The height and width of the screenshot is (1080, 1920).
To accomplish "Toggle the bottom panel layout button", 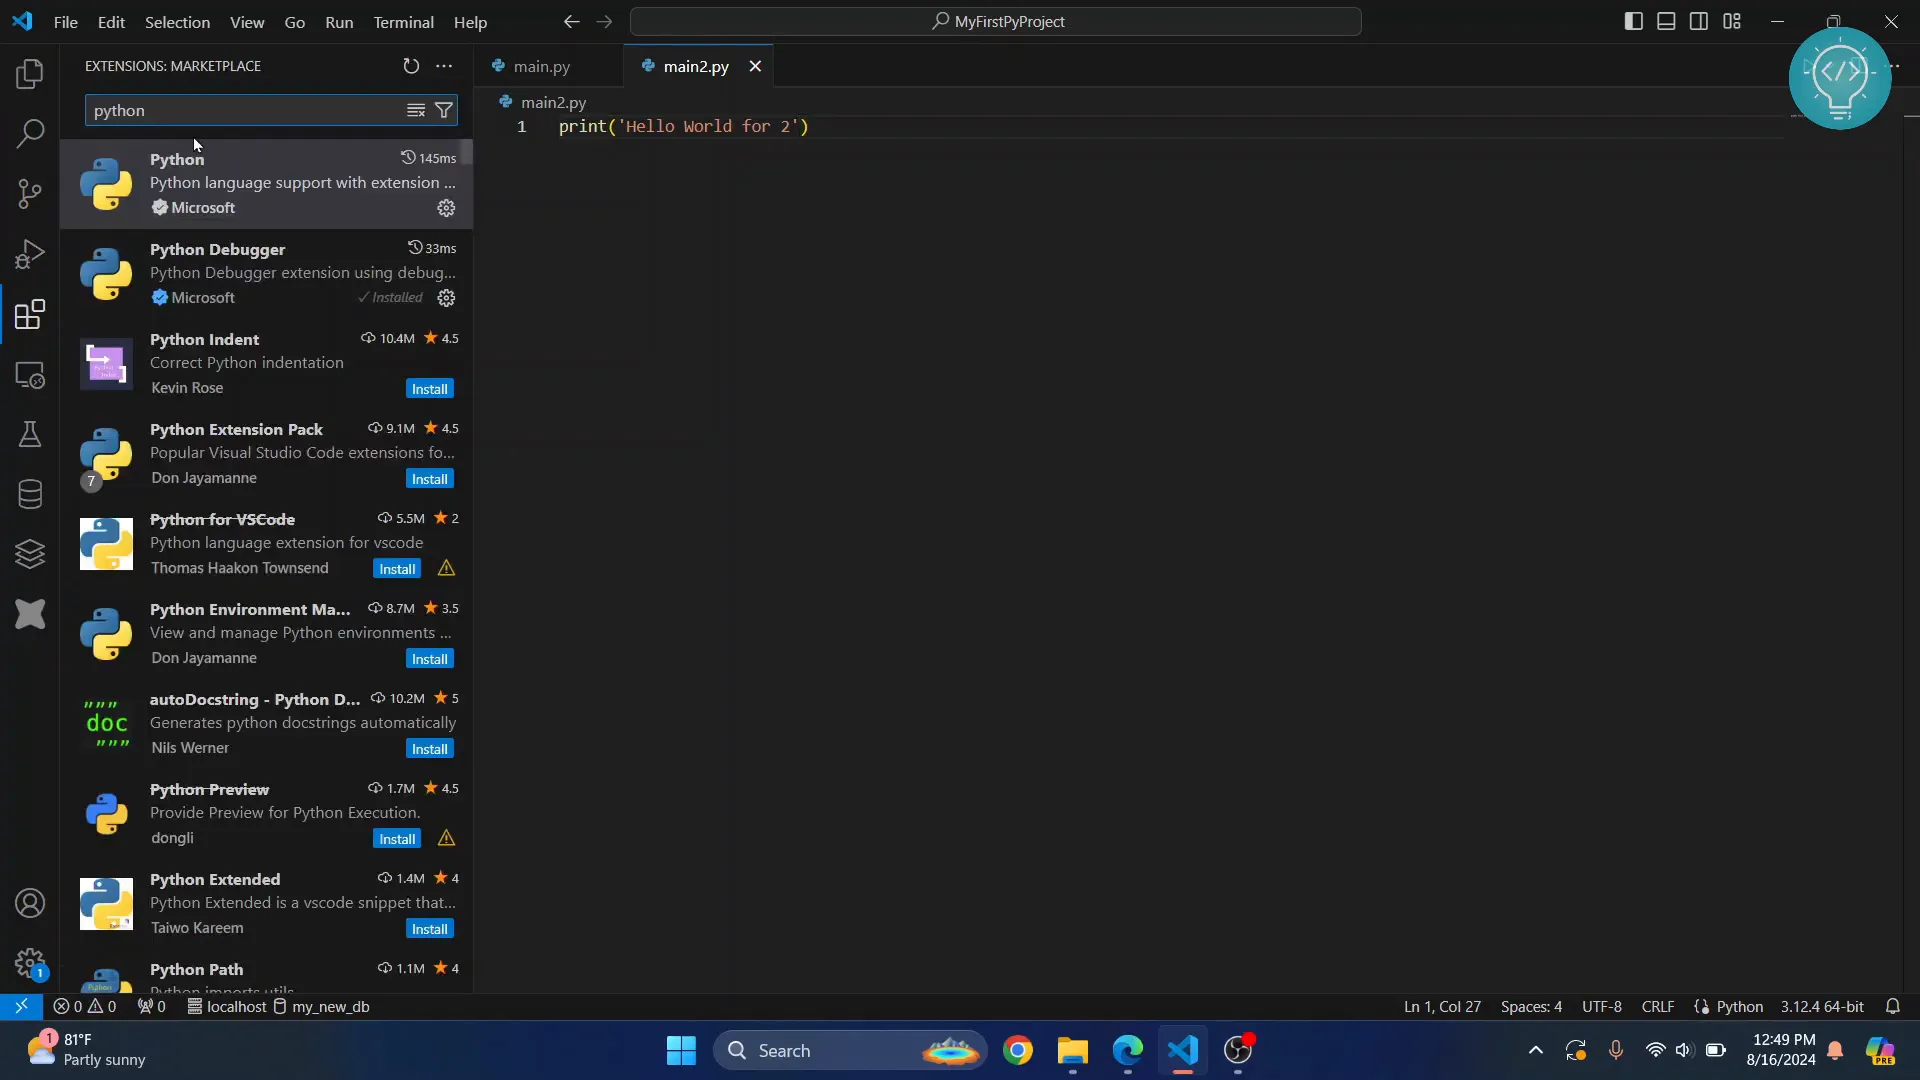I will tap(1666, 21).
